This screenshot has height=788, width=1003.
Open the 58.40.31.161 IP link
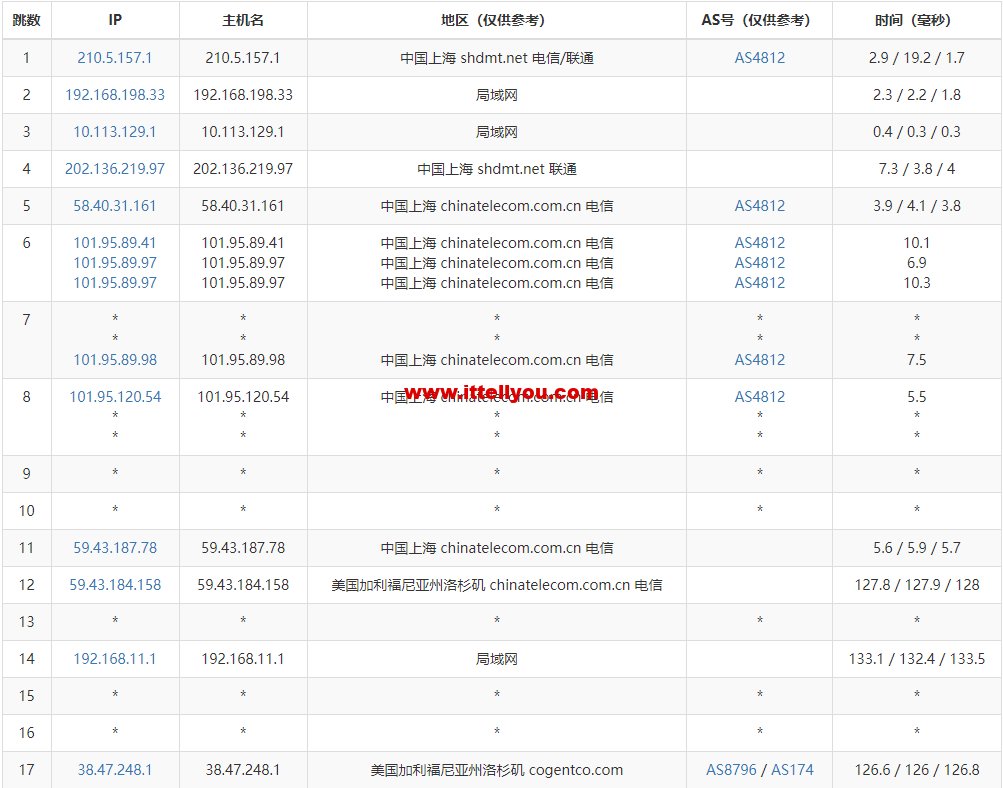tap(115, 206)
